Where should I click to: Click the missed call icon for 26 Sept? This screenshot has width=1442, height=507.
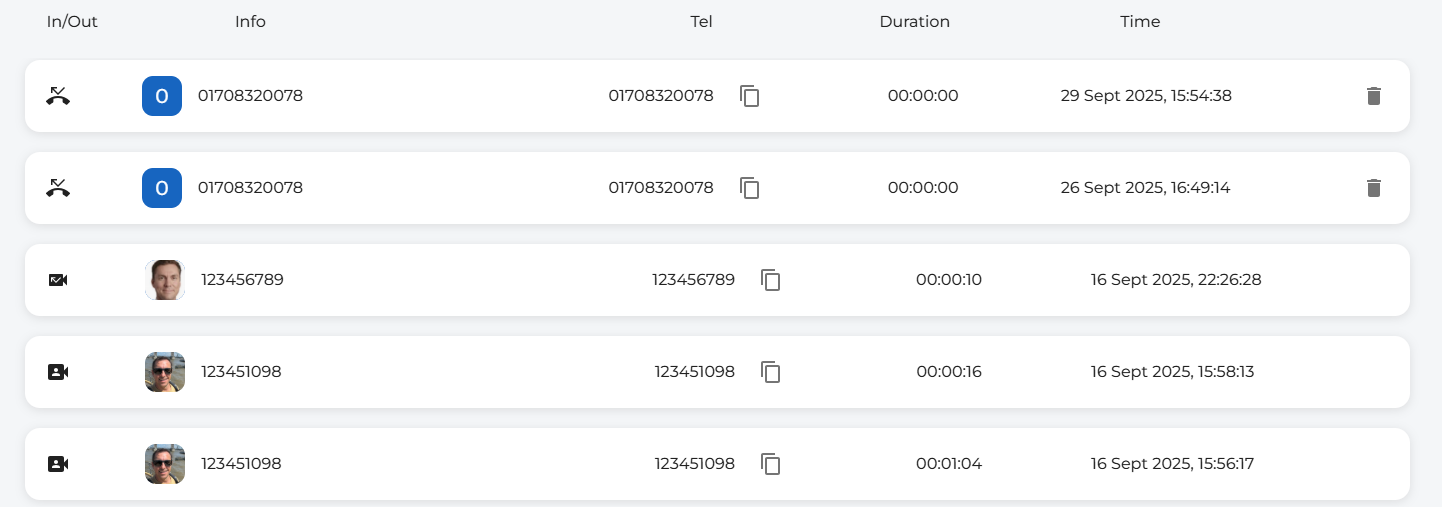point(58,188)
